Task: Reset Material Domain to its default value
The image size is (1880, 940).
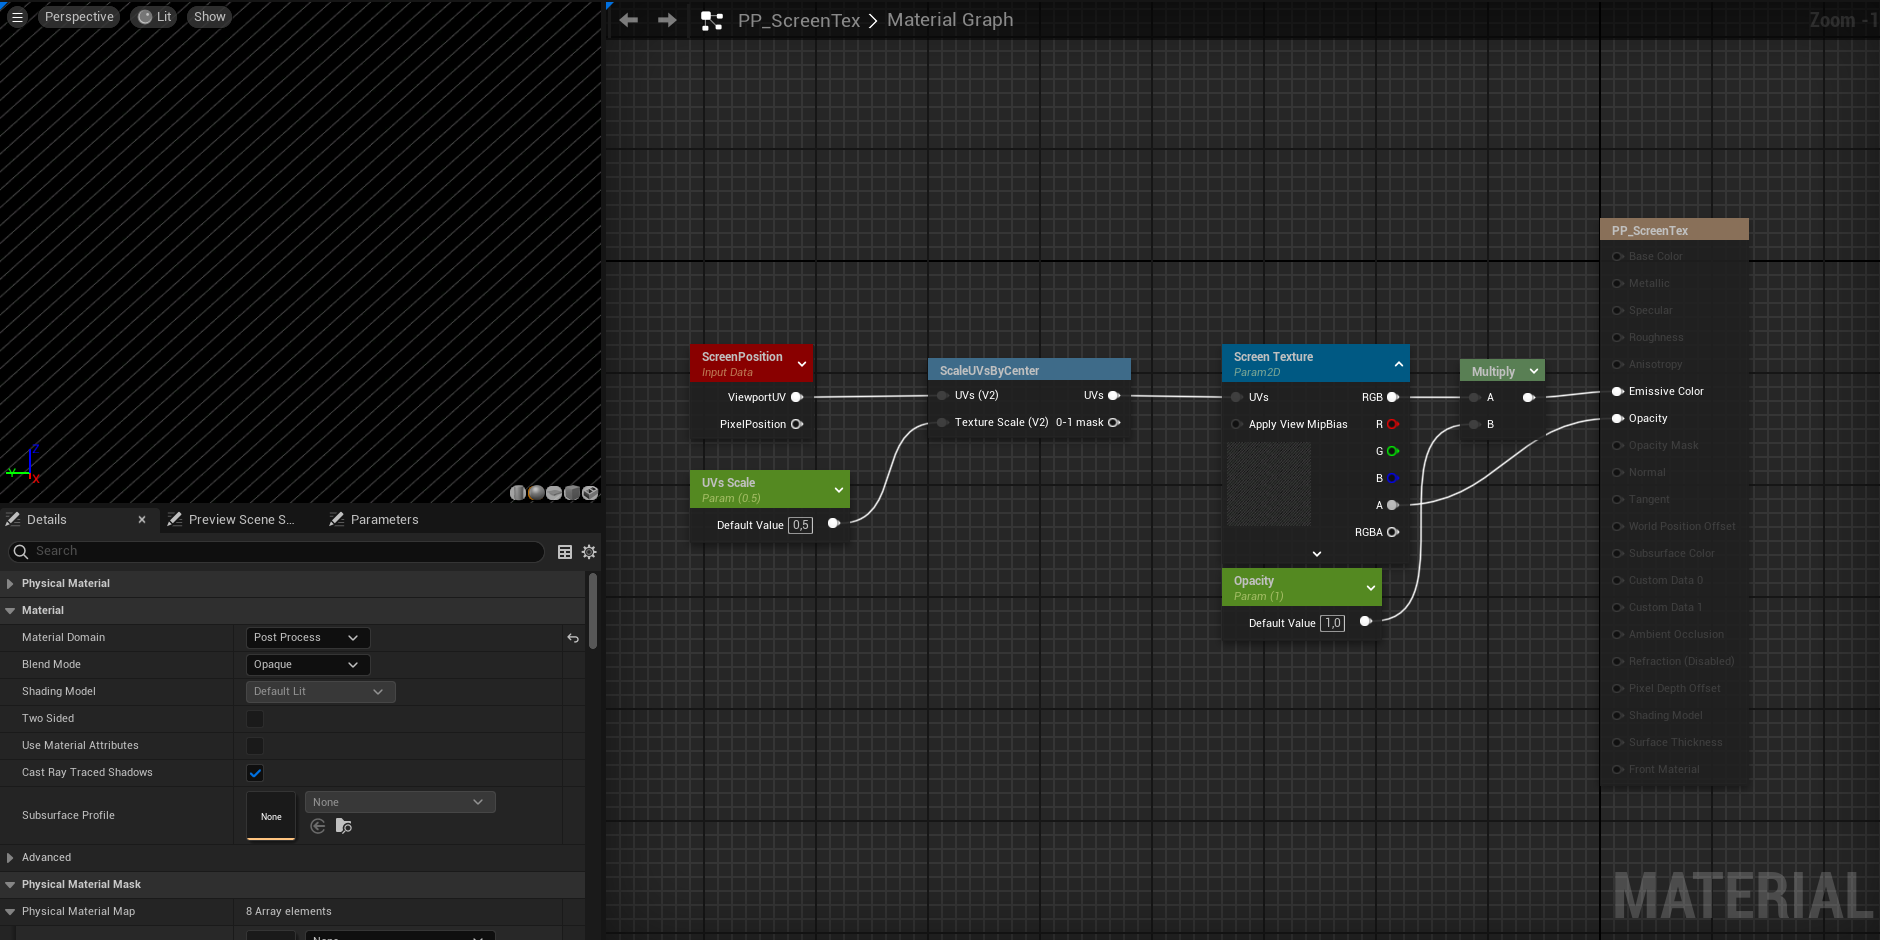Action: [x=573, y=638]
